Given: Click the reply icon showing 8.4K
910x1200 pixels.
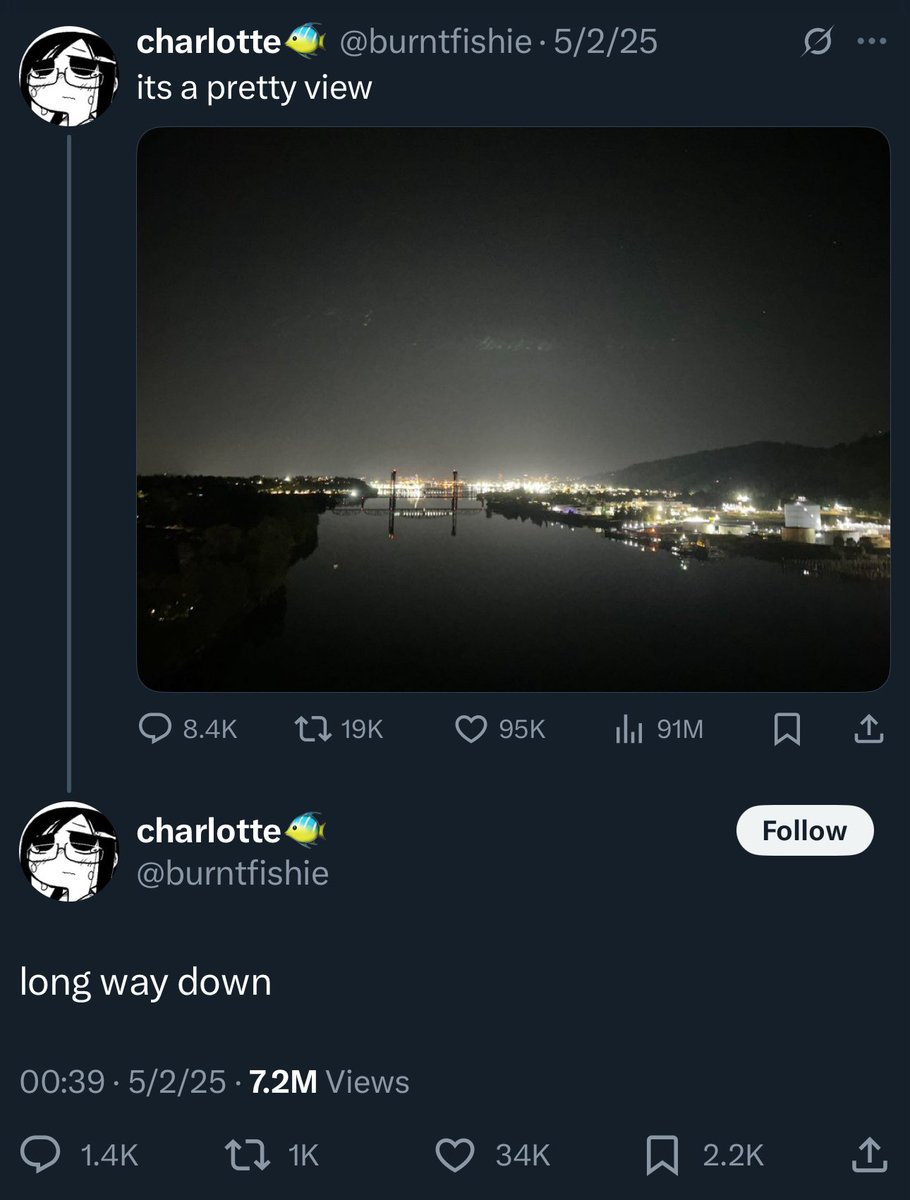Looking at the screenshot, I should coord(155,731).
